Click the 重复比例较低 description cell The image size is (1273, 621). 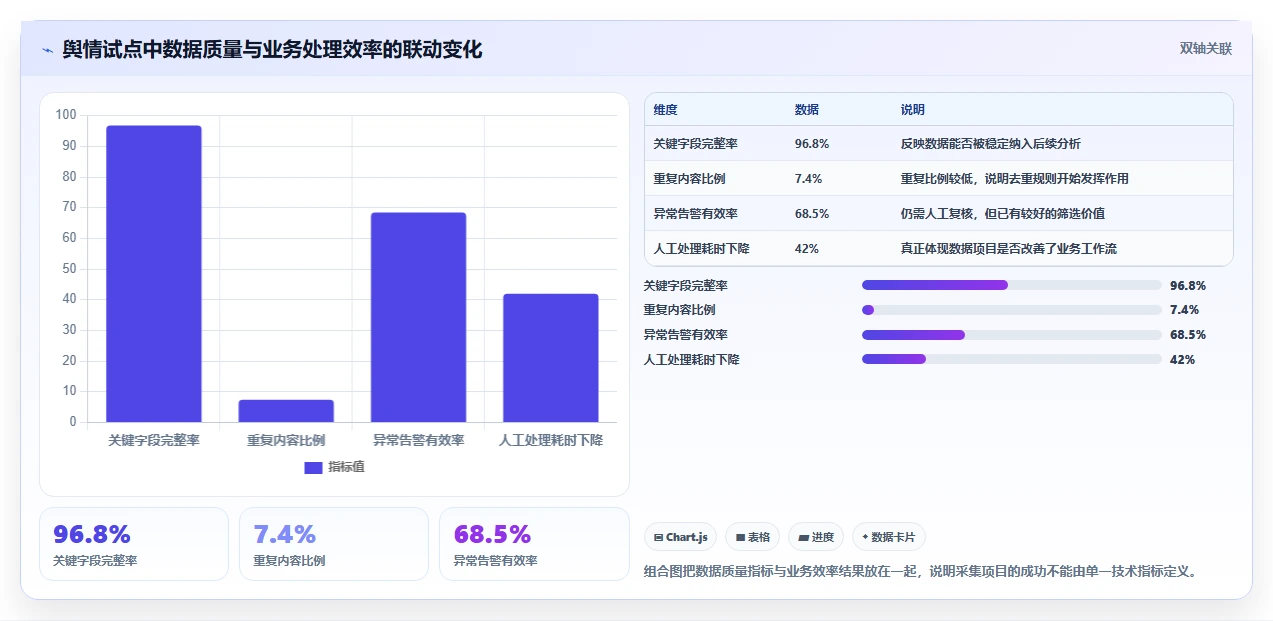(1015, 179)
